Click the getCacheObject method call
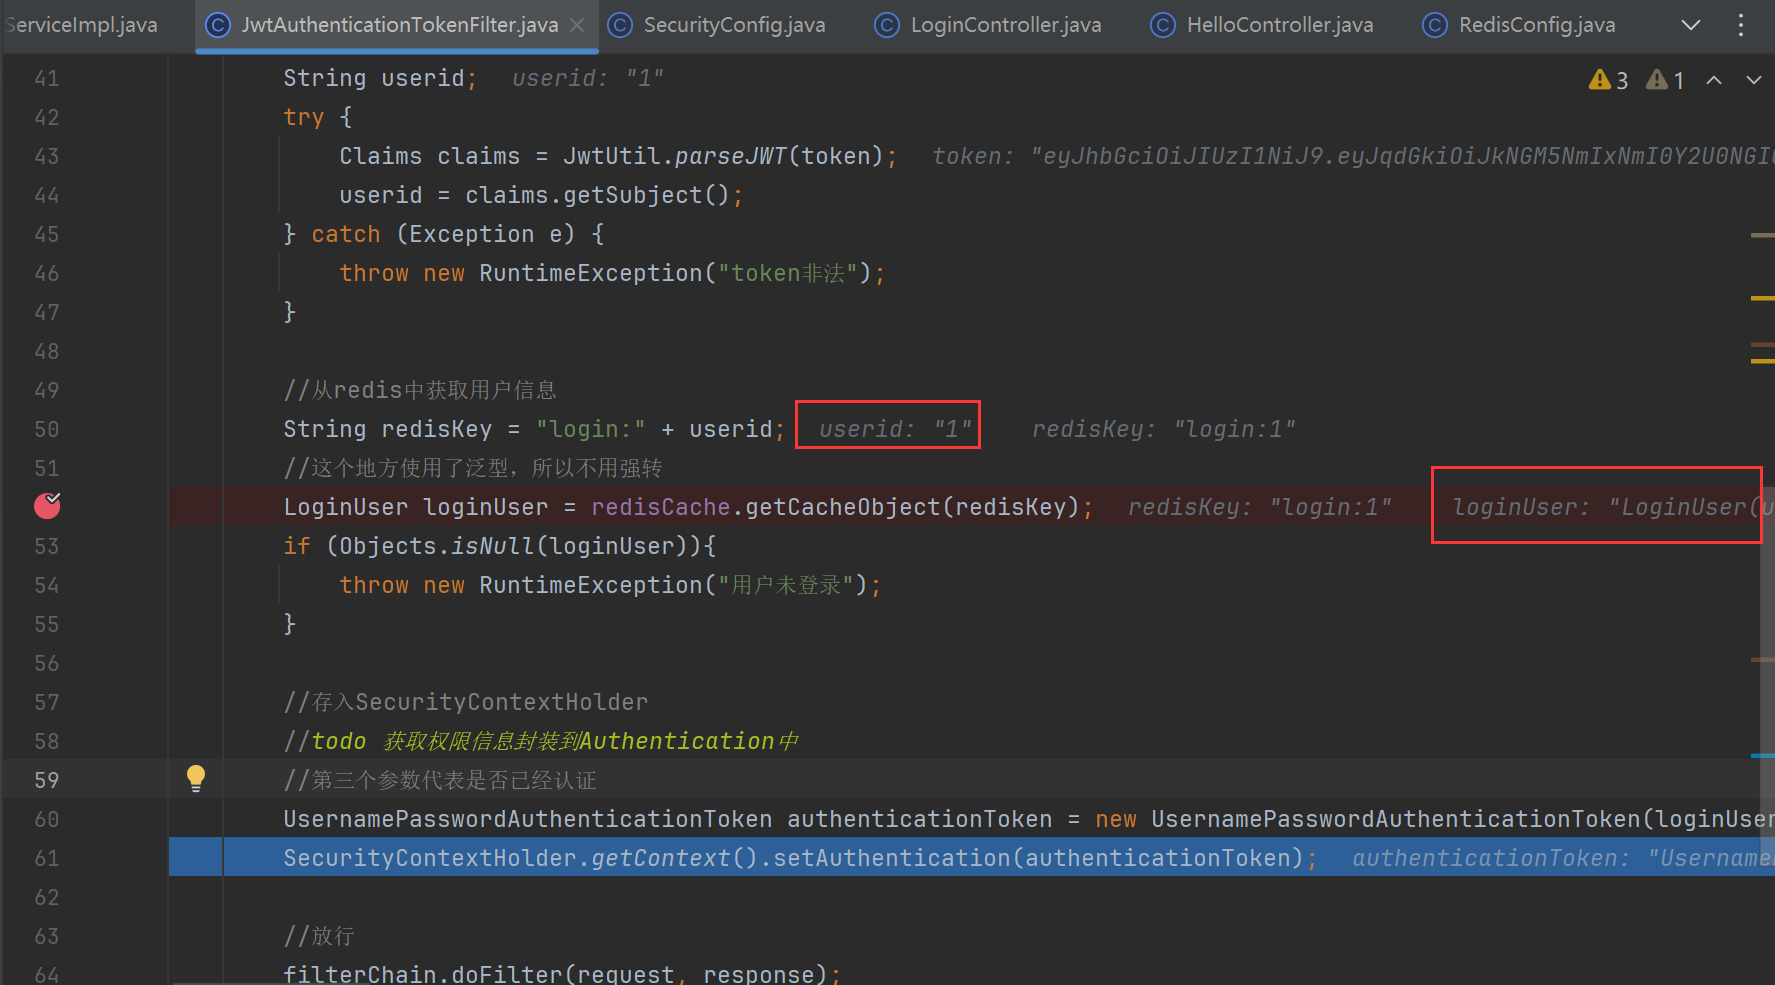This screenshot has height=985, width=1775. [843, 507]
